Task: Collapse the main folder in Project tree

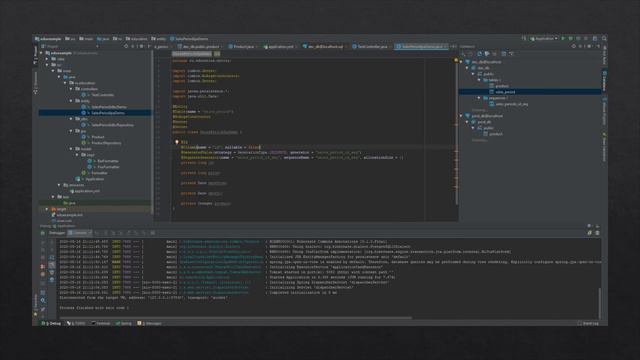Action: [x=53, y=71]
